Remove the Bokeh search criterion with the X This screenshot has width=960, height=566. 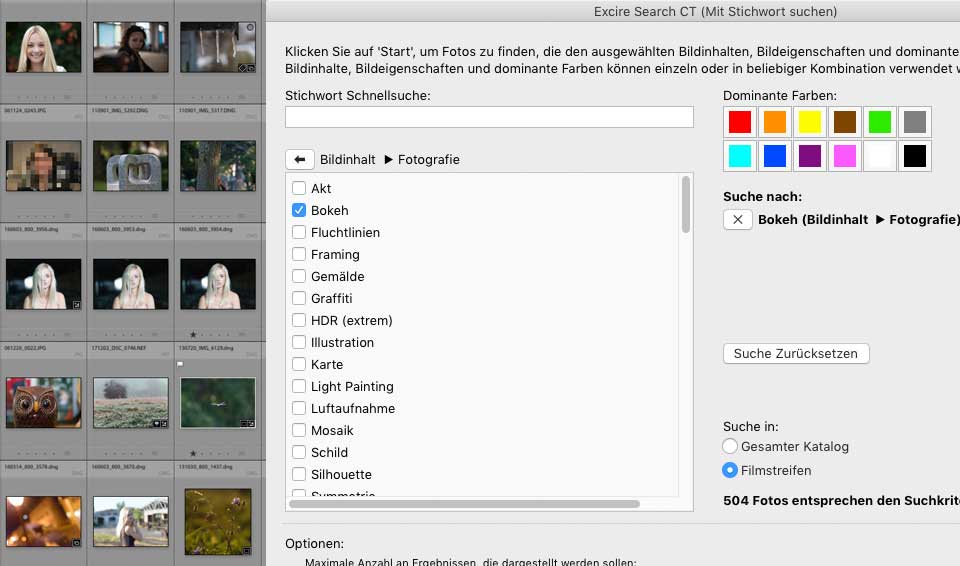(738, 219)
